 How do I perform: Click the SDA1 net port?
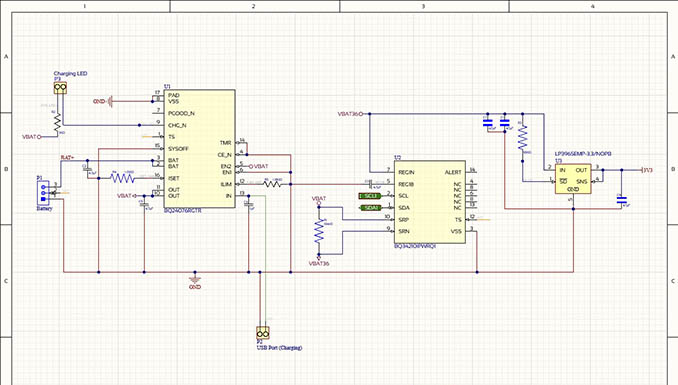pyautogui.click(x=370, y=208)
